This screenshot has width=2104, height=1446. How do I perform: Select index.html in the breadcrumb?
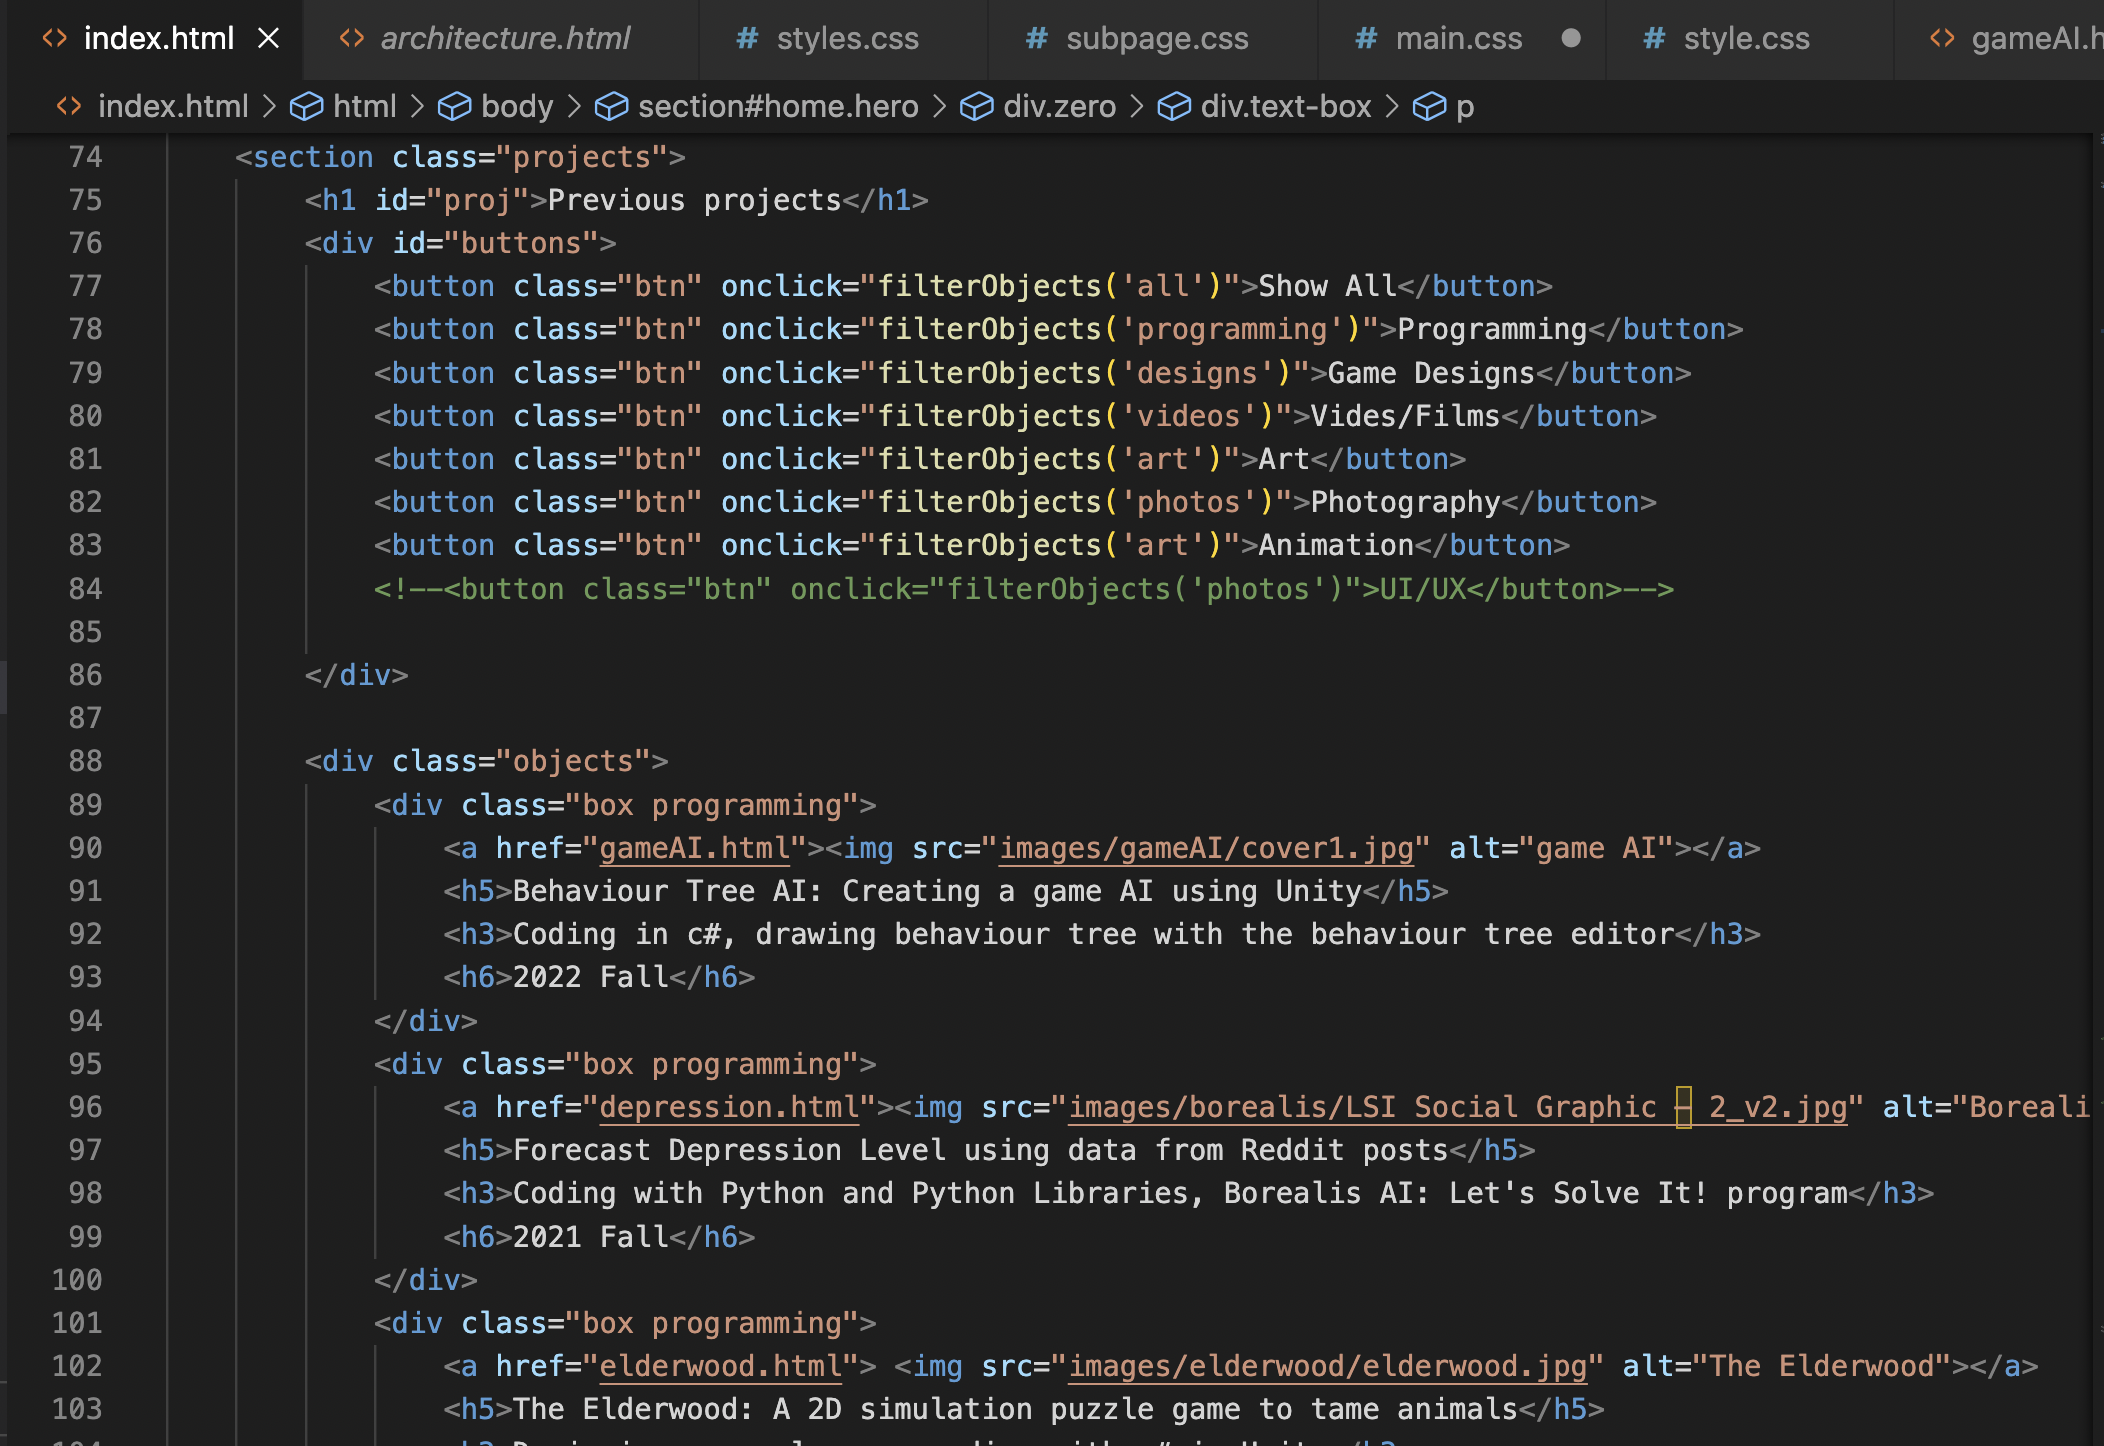[x=173, y=106]
